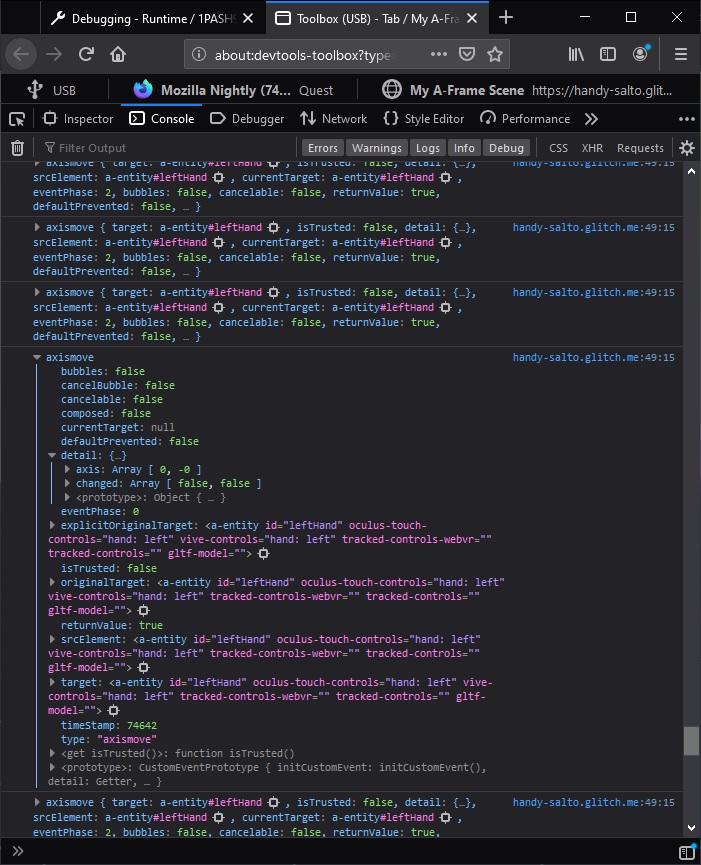
Task: Open console settings gear icon
Action: coord(687,148)
